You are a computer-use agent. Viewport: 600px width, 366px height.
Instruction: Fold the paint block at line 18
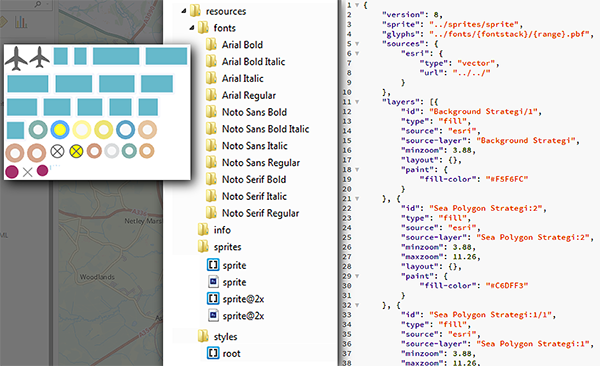click(357, 169)
